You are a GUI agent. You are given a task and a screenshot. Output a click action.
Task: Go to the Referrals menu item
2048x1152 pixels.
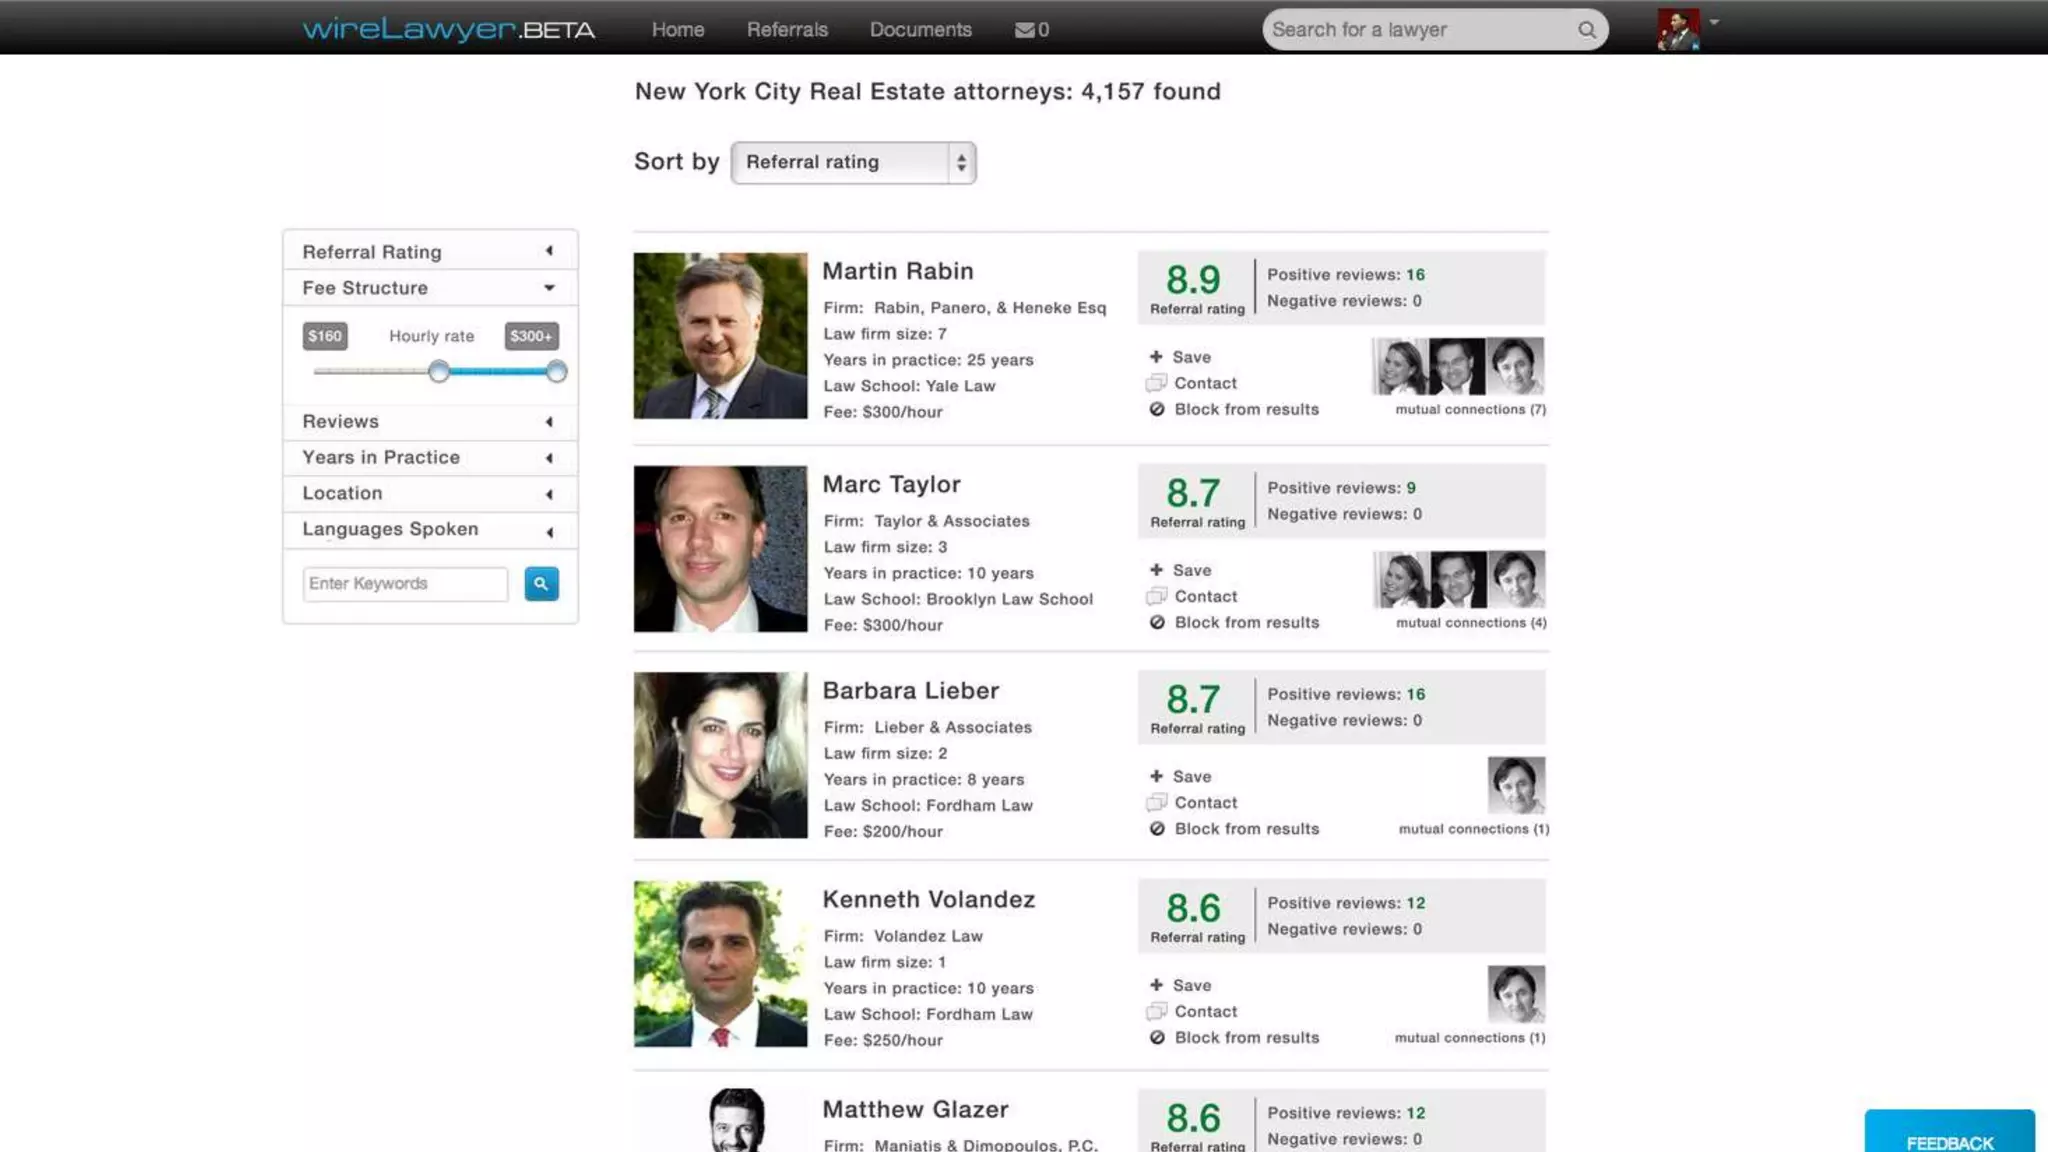click(787, 30)
